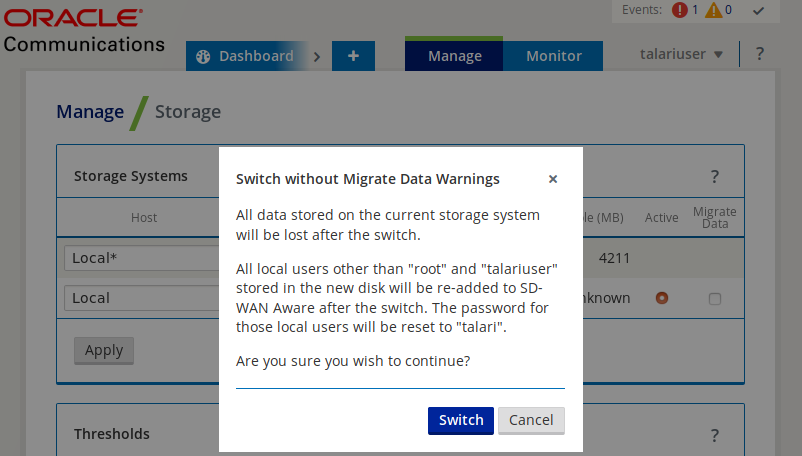802x456 pixels.
Task: Click the critical events count 1
Action: coord(695,10)
